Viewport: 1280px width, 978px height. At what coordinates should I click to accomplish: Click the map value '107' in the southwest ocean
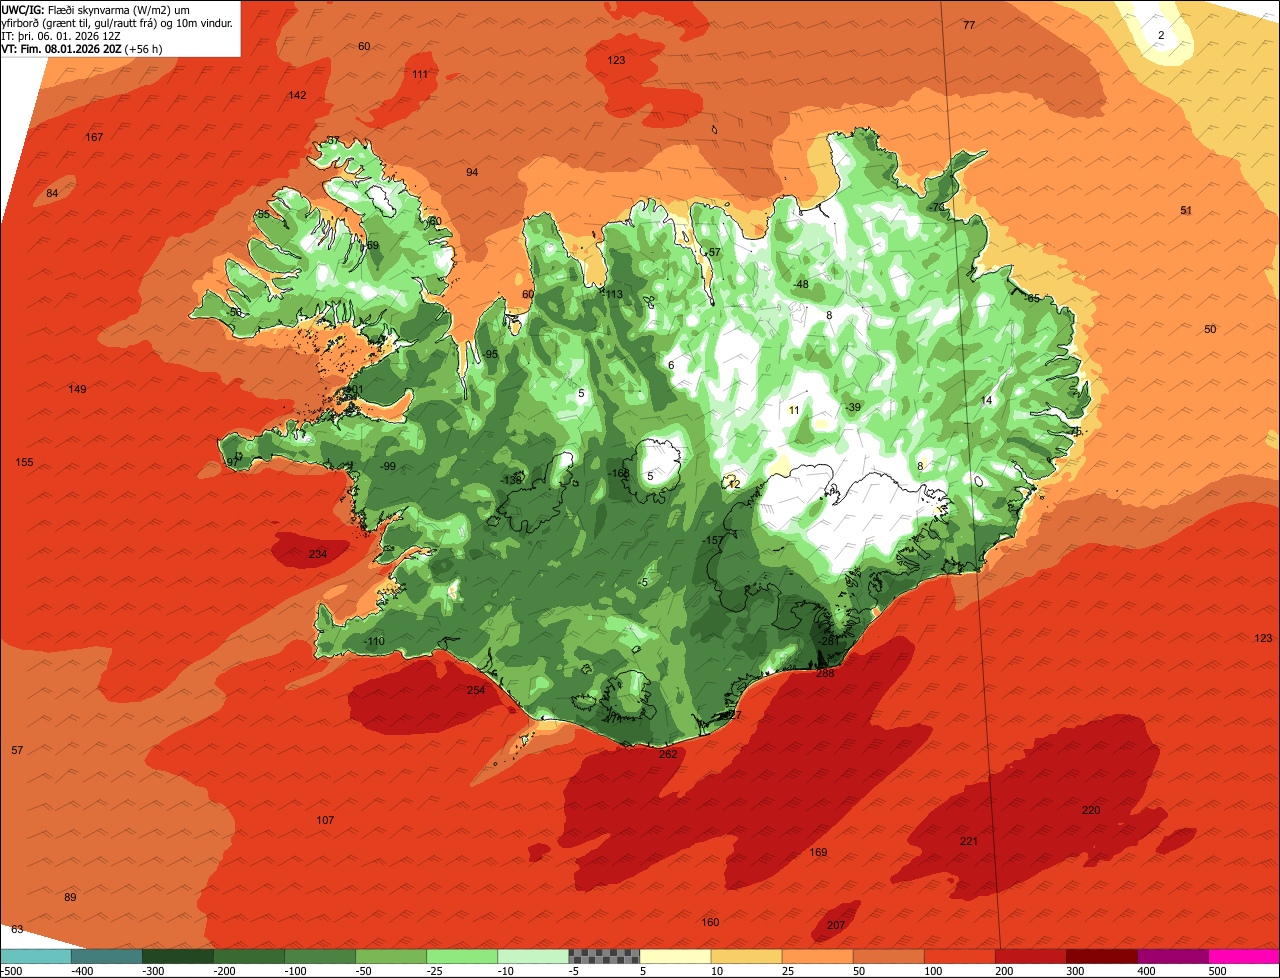coord(325,821)
